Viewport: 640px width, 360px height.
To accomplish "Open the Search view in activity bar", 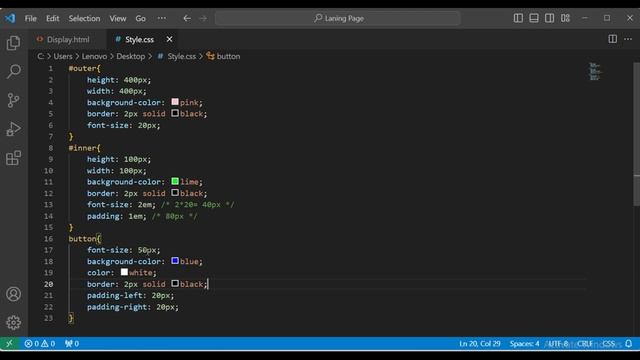I will point(13,71).
